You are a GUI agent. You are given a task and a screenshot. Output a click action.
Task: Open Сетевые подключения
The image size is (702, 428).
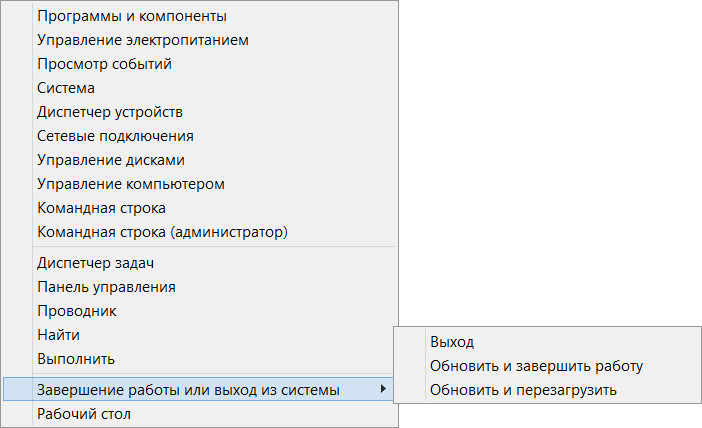coord(115,136)
